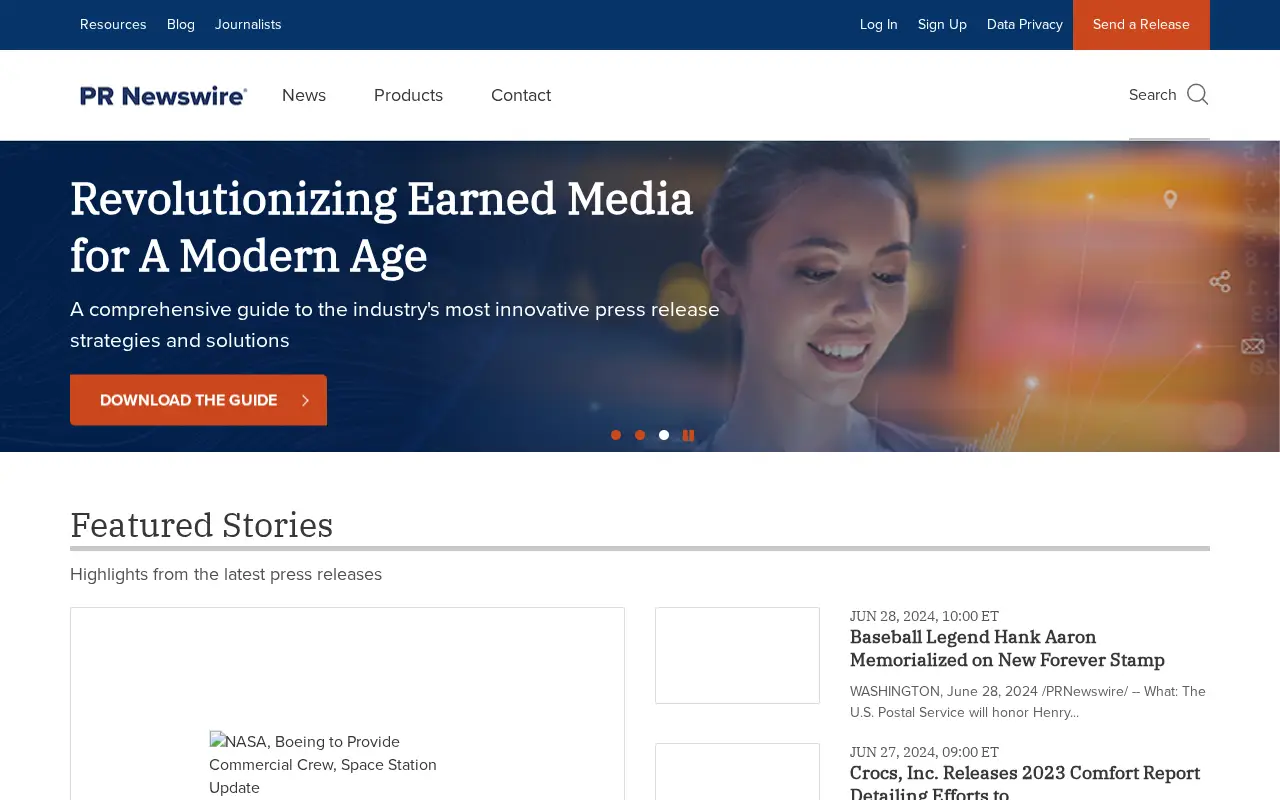Open the Crocs Comfort Report story

[1025, 783]
